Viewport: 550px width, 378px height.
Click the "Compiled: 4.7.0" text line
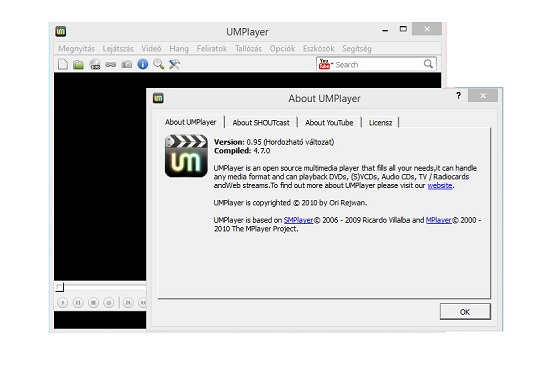(242, 151)
